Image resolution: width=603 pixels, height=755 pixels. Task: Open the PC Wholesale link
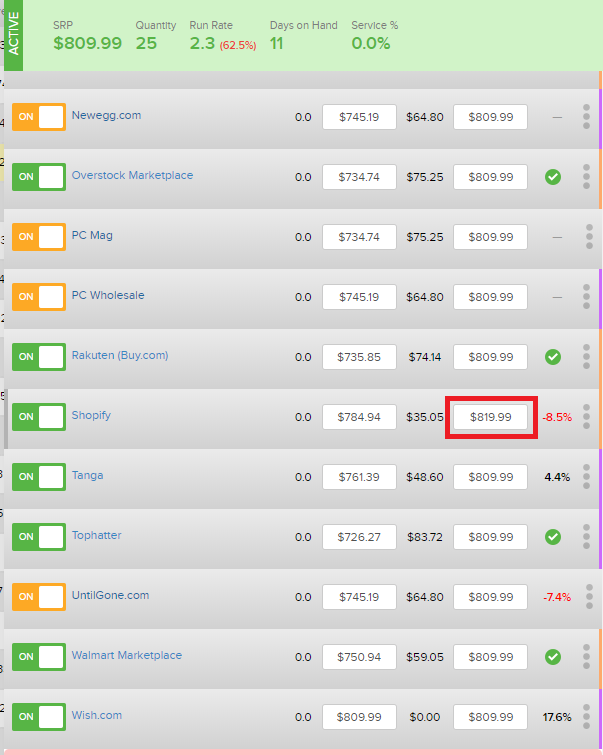[x=108, y=295]
